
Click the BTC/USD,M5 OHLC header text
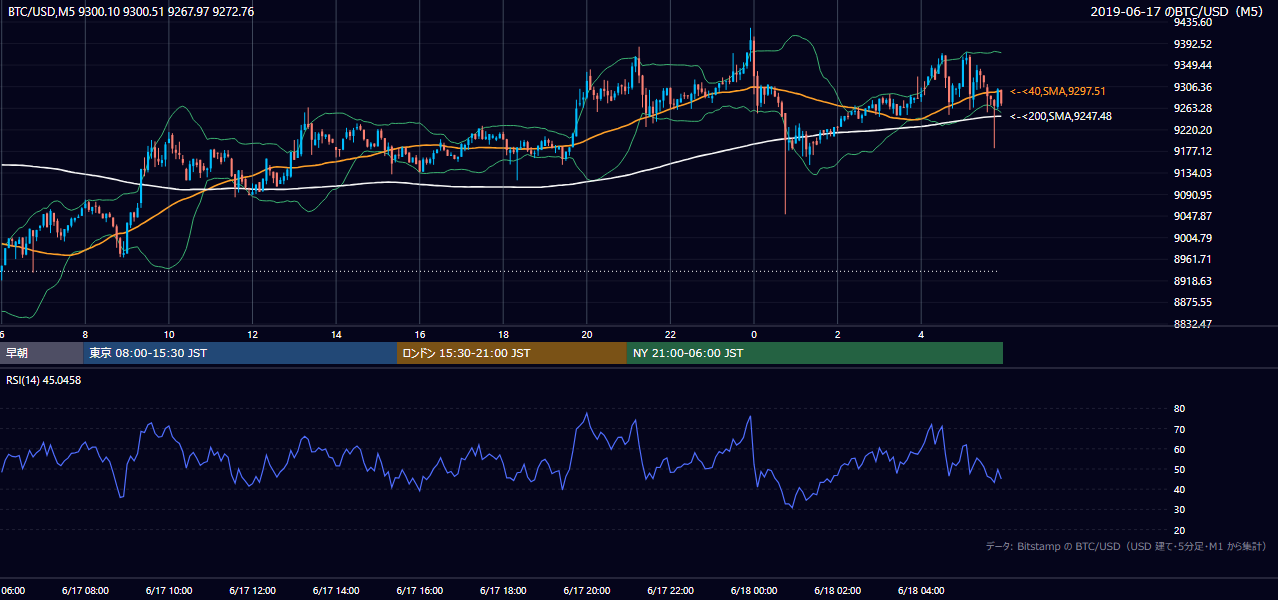(130, 12)
